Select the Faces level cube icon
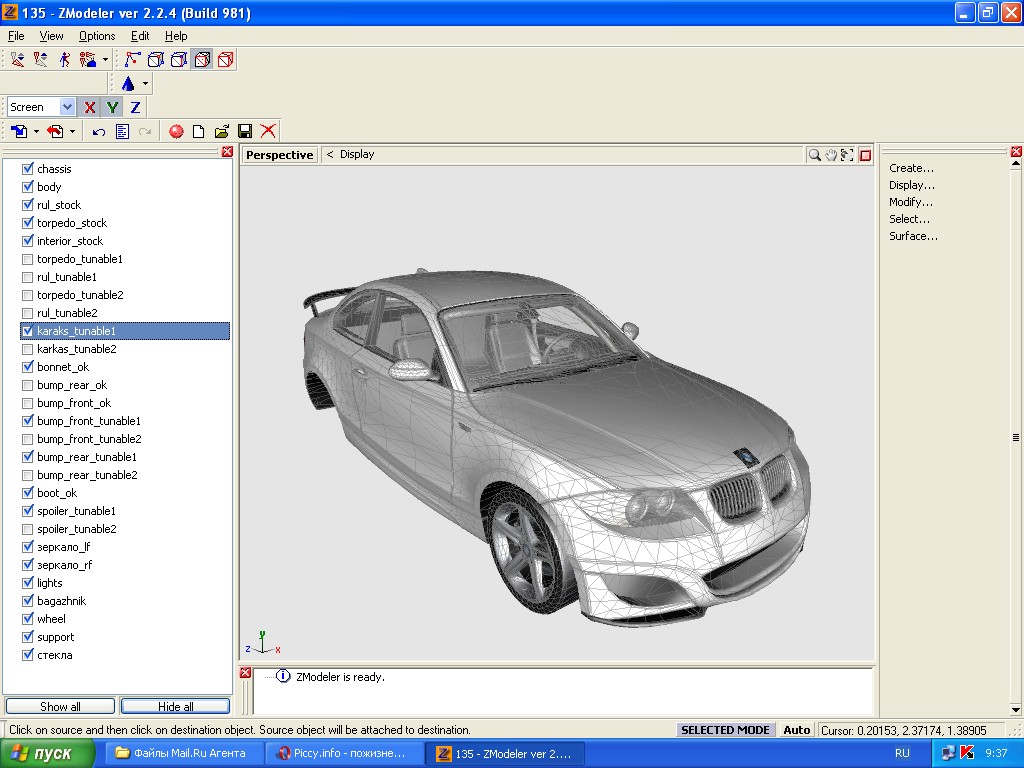The height and width of the screenshot is (768, 1024). [x=179, y=59]
